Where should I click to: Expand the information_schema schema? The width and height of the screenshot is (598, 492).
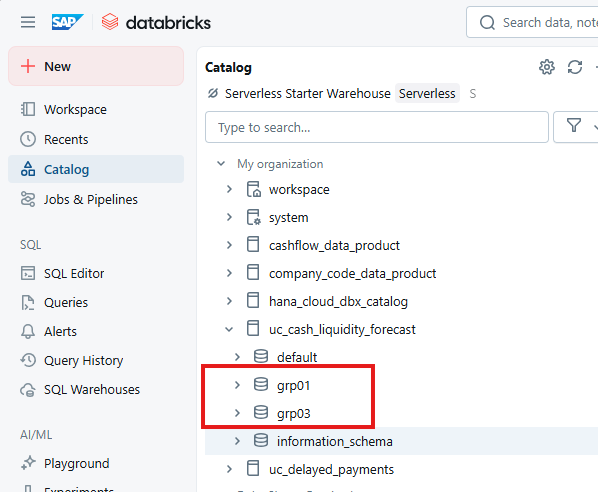[237, 441]
